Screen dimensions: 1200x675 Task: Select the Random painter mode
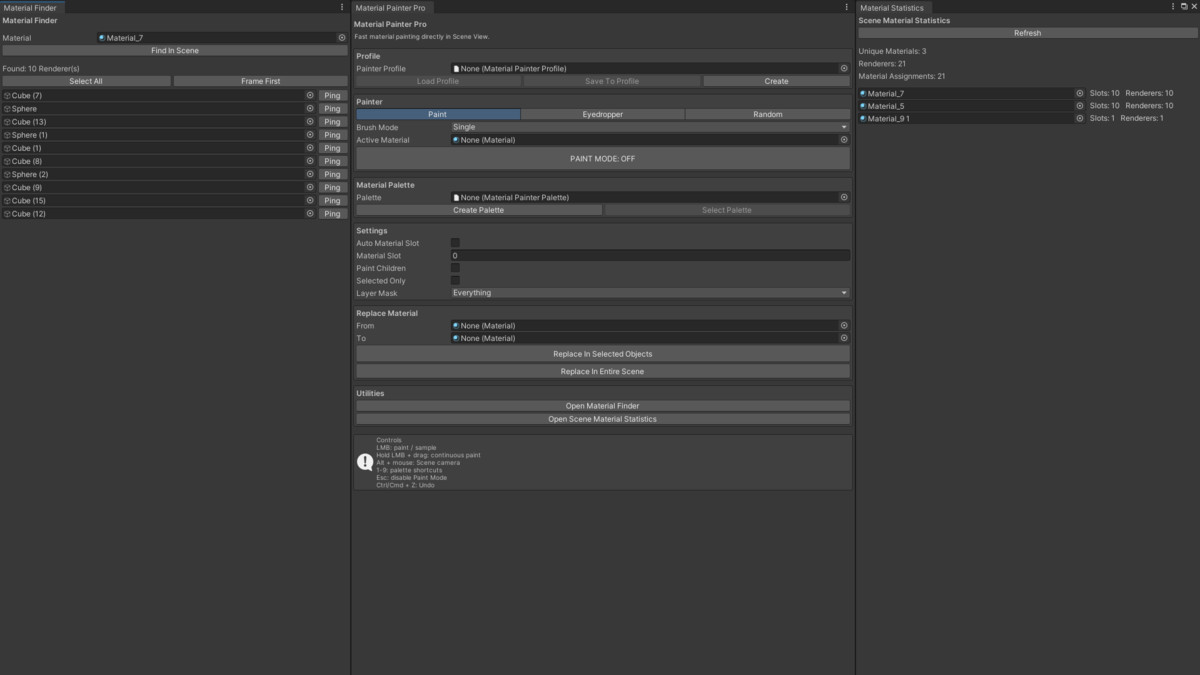pos(768,114)
